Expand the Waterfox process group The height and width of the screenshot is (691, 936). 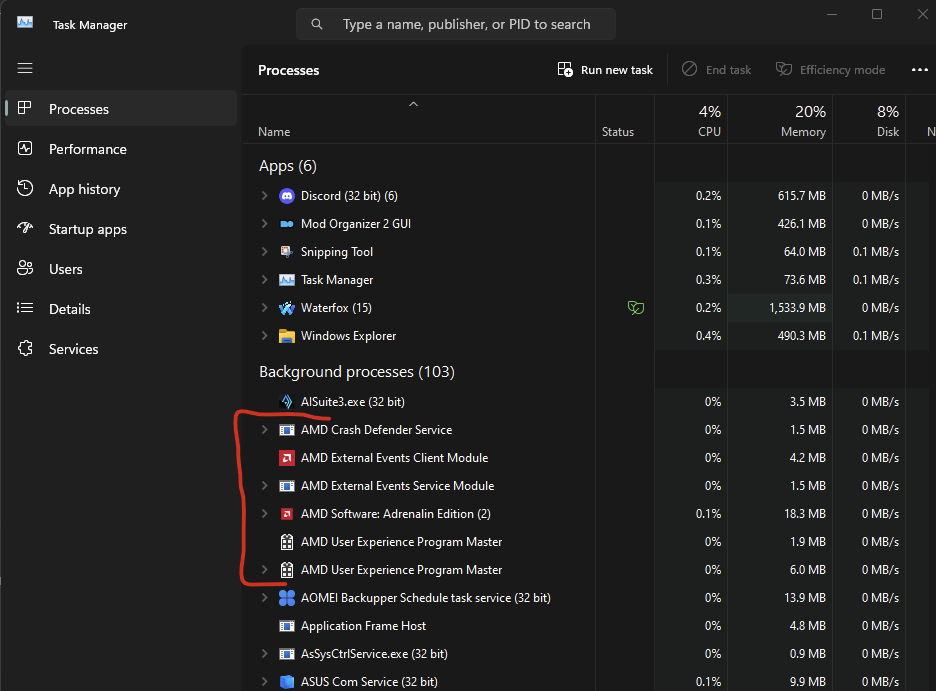(x=264, y=308)
